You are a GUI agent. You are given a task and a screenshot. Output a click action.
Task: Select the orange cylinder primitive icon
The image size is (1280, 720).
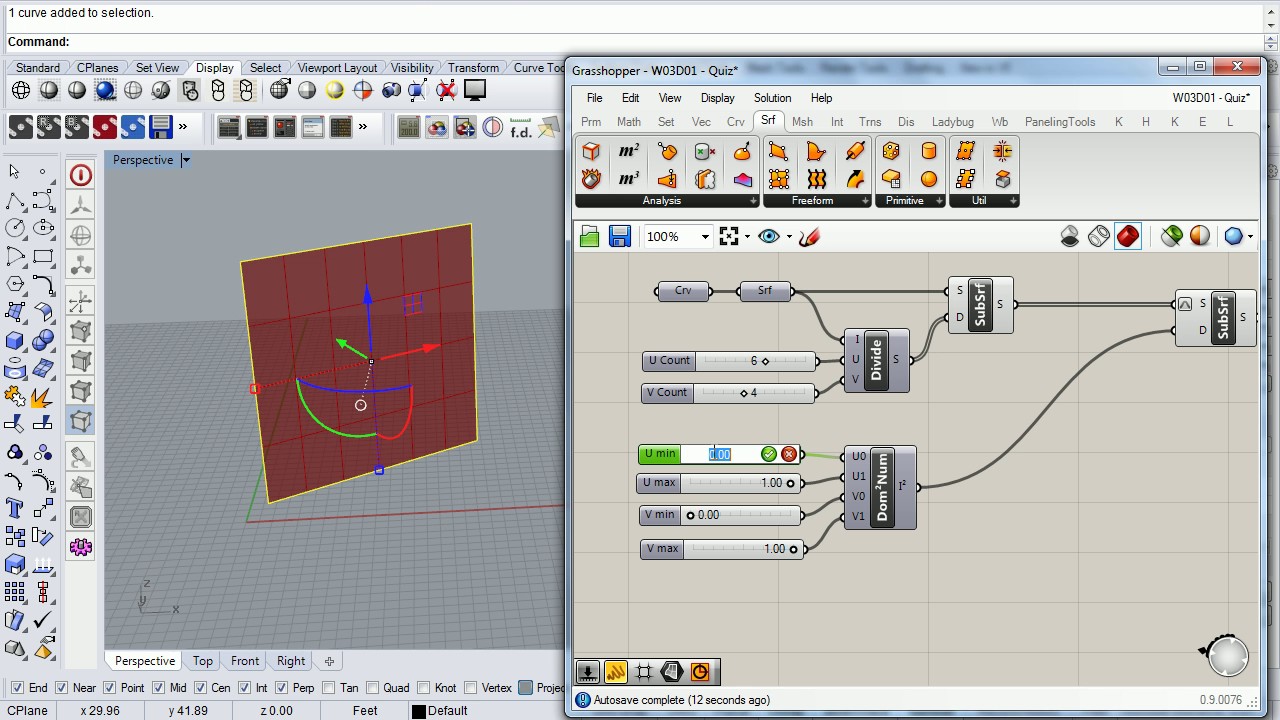929,152
